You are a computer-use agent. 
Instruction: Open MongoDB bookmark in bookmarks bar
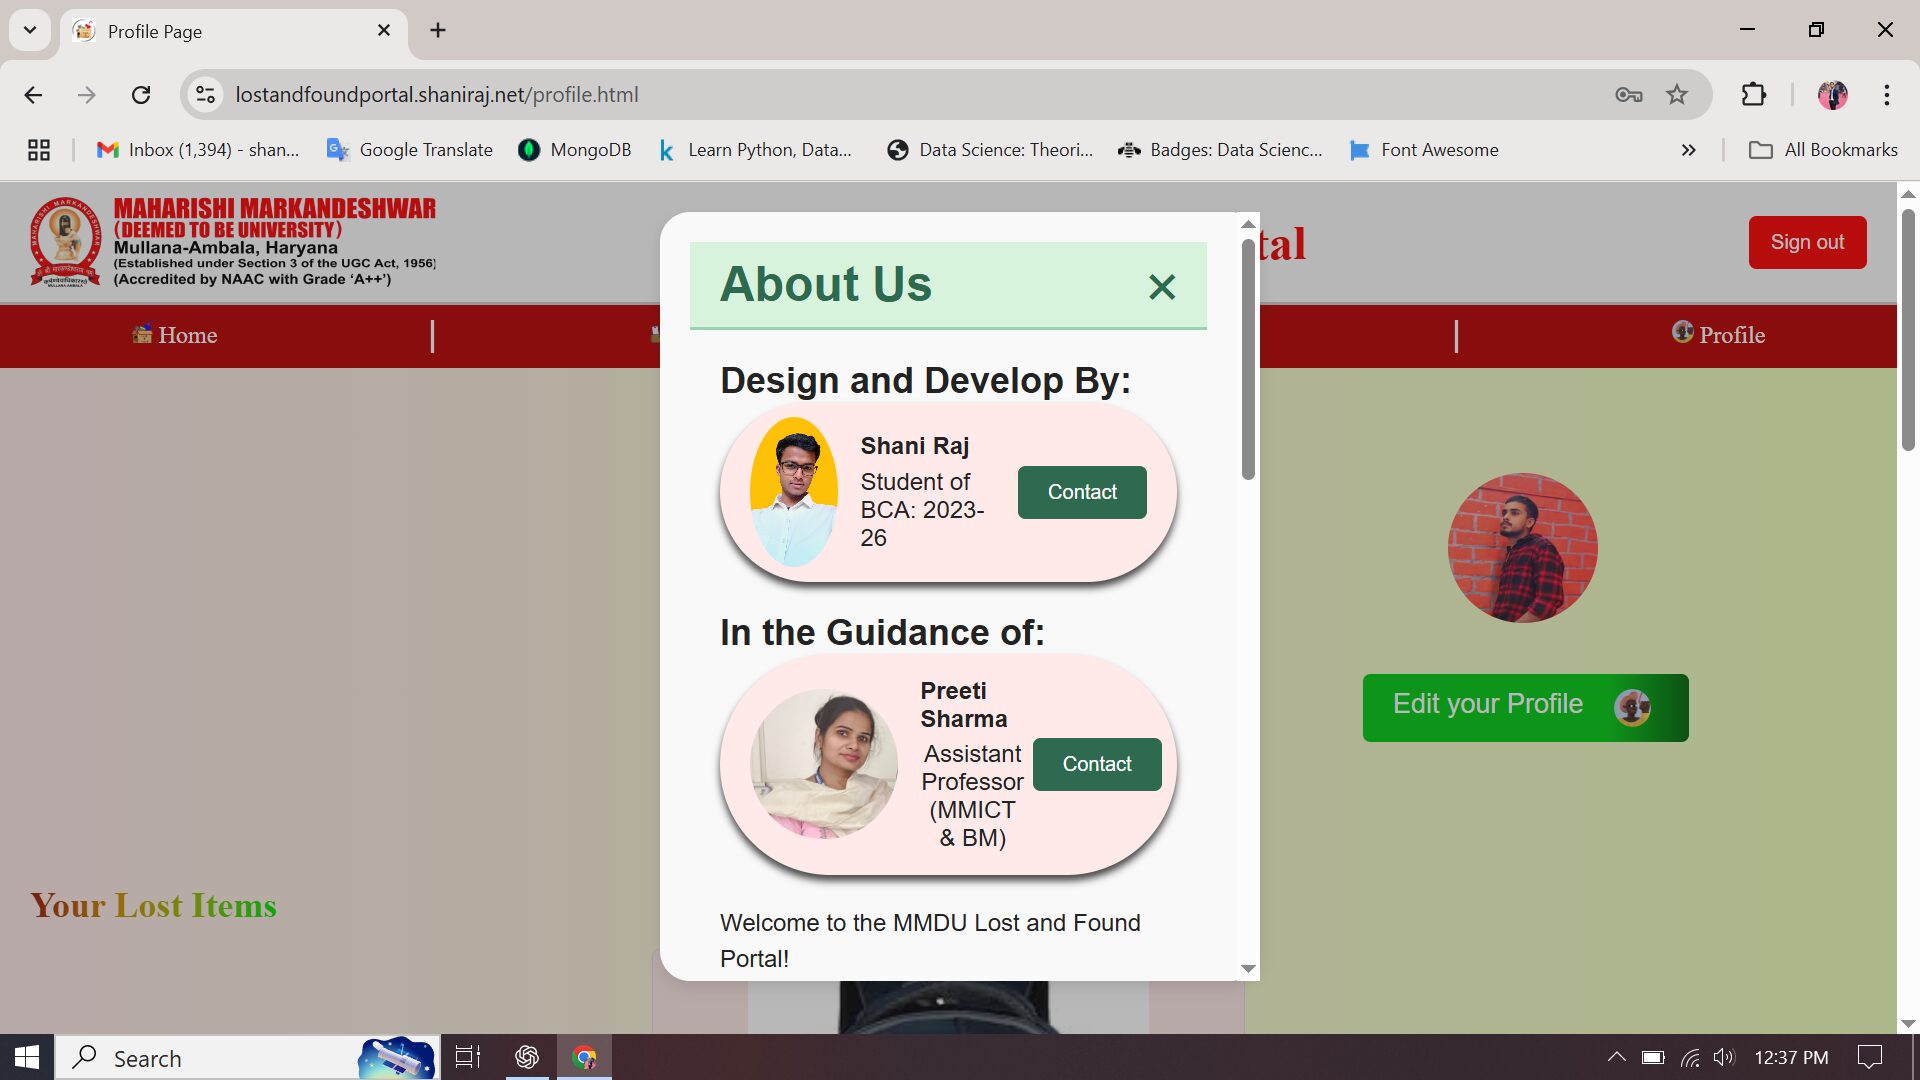tap(575, 150)
